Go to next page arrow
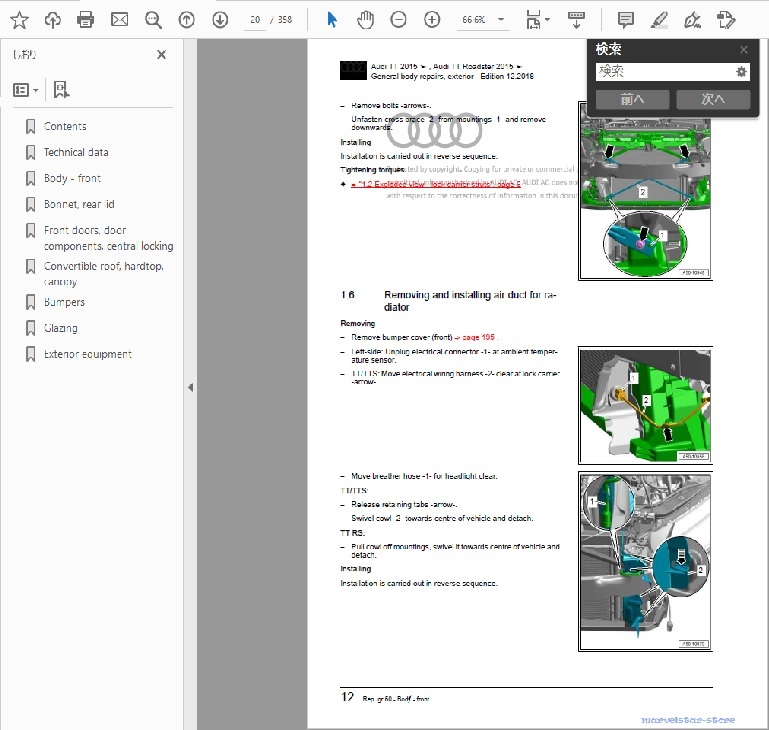This screenshot has width=769, height=730. pos(220,20)
